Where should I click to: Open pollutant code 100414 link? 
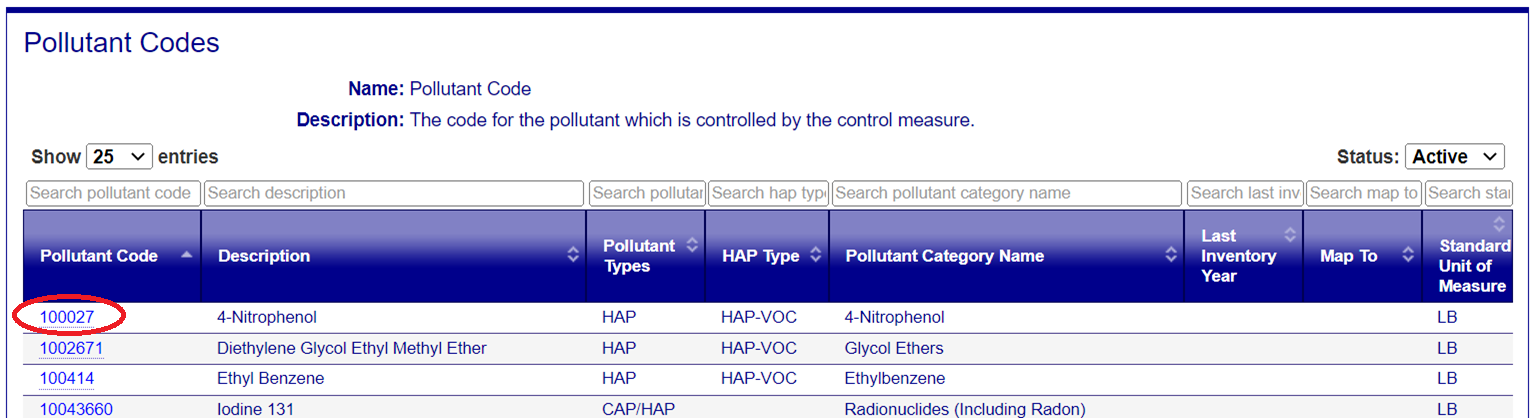tap(67, 379)
